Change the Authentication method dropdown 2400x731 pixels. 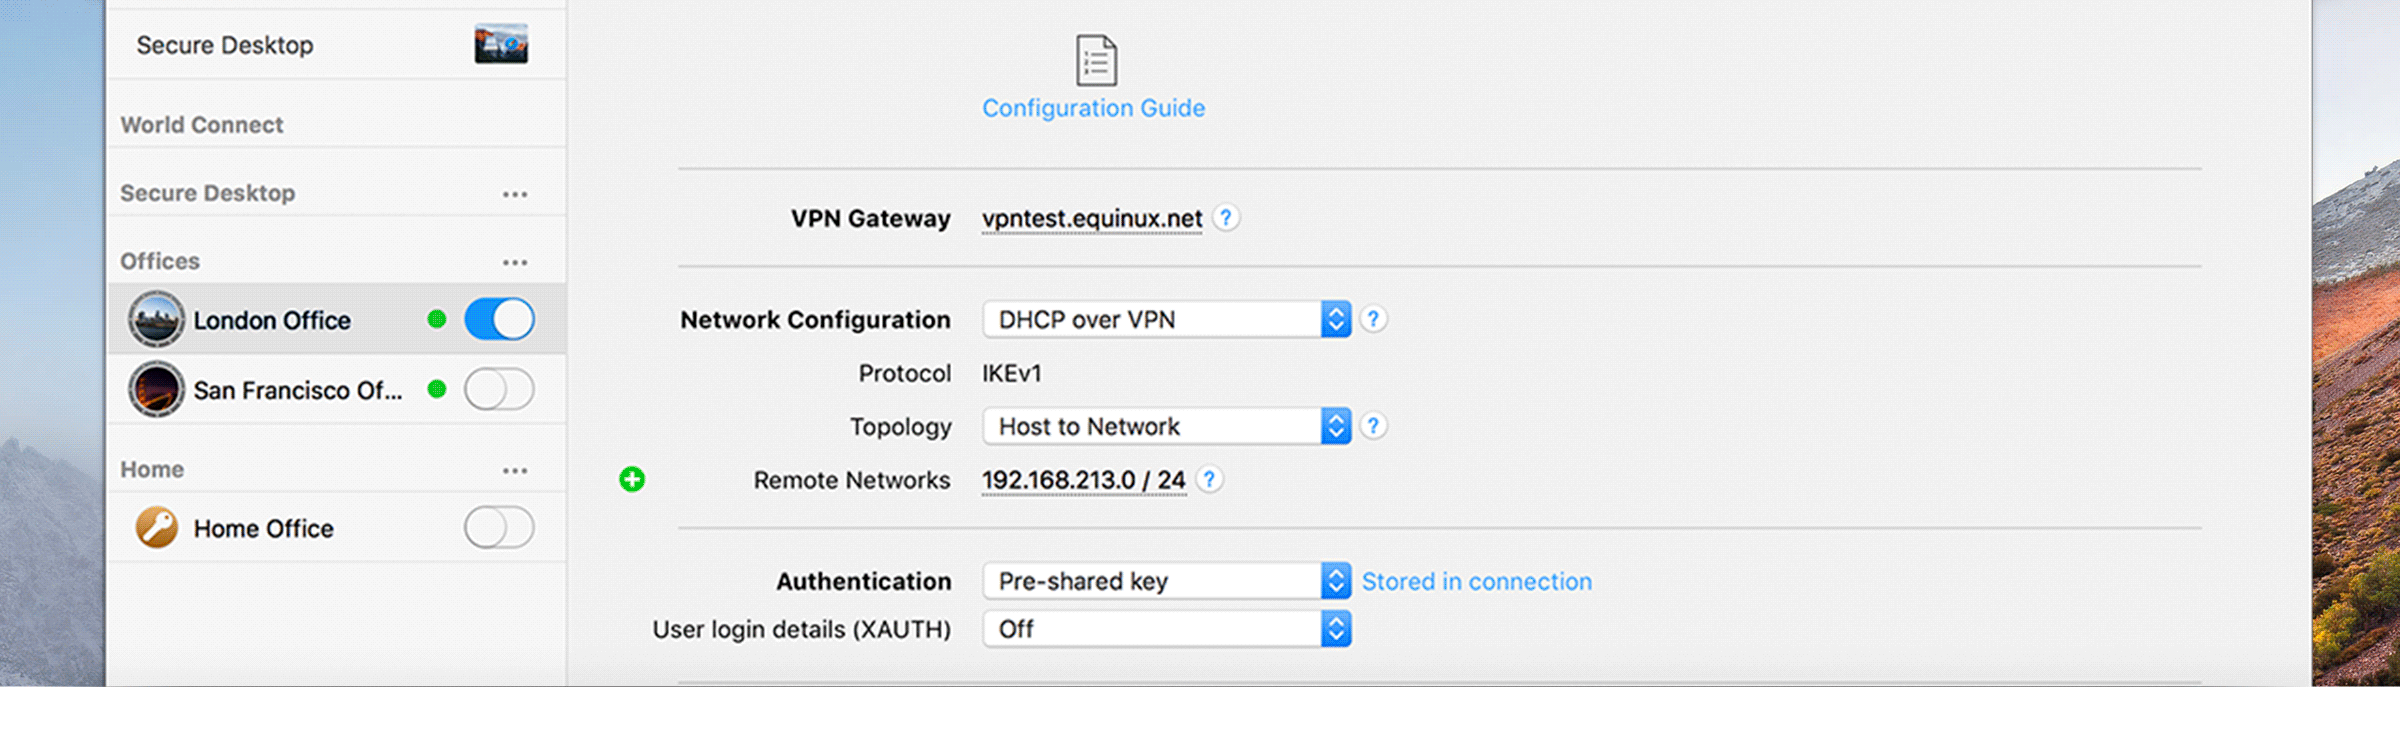click(1166, 581)
